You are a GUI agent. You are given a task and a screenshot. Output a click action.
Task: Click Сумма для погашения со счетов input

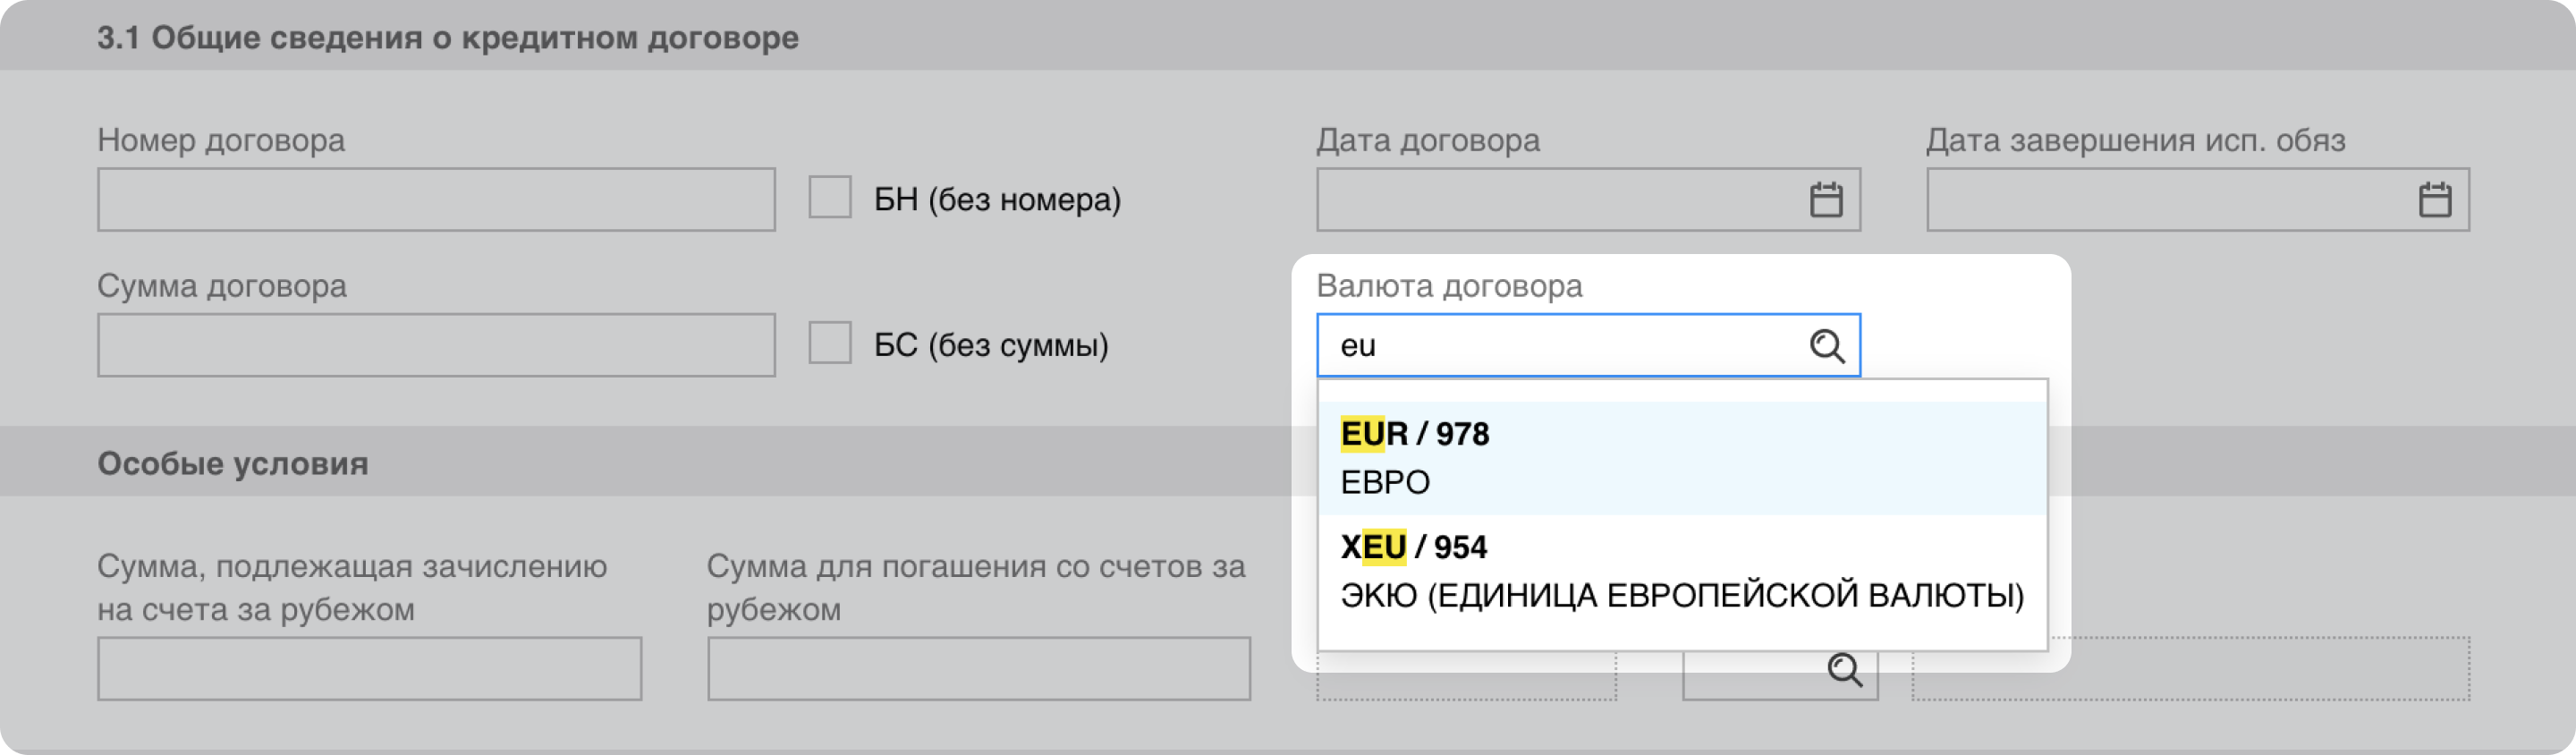tap(978, 669)
